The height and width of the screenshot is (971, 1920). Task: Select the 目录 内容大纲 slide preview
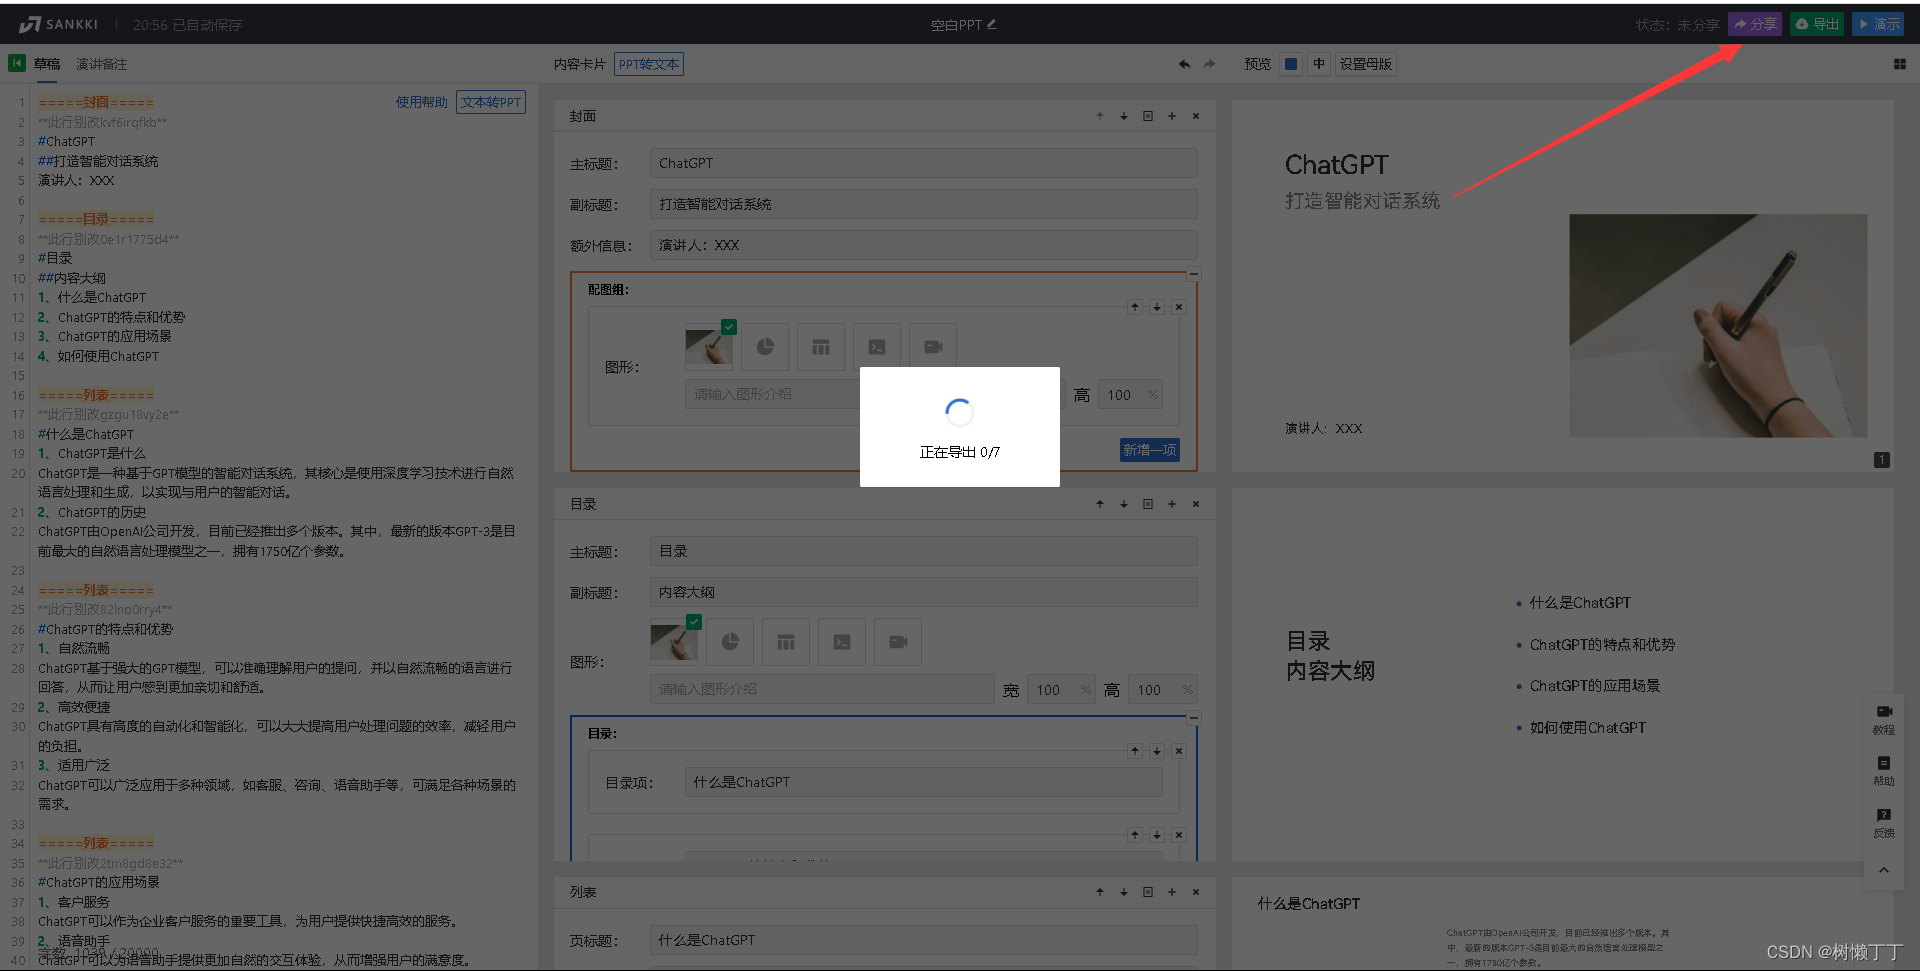pos(1562,675)
